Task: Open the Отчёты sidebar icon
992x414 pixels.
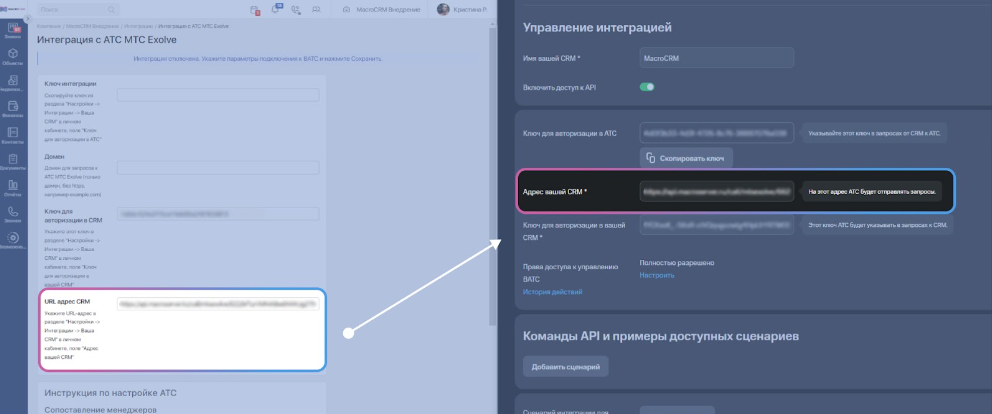Action: tap(13, 187)
